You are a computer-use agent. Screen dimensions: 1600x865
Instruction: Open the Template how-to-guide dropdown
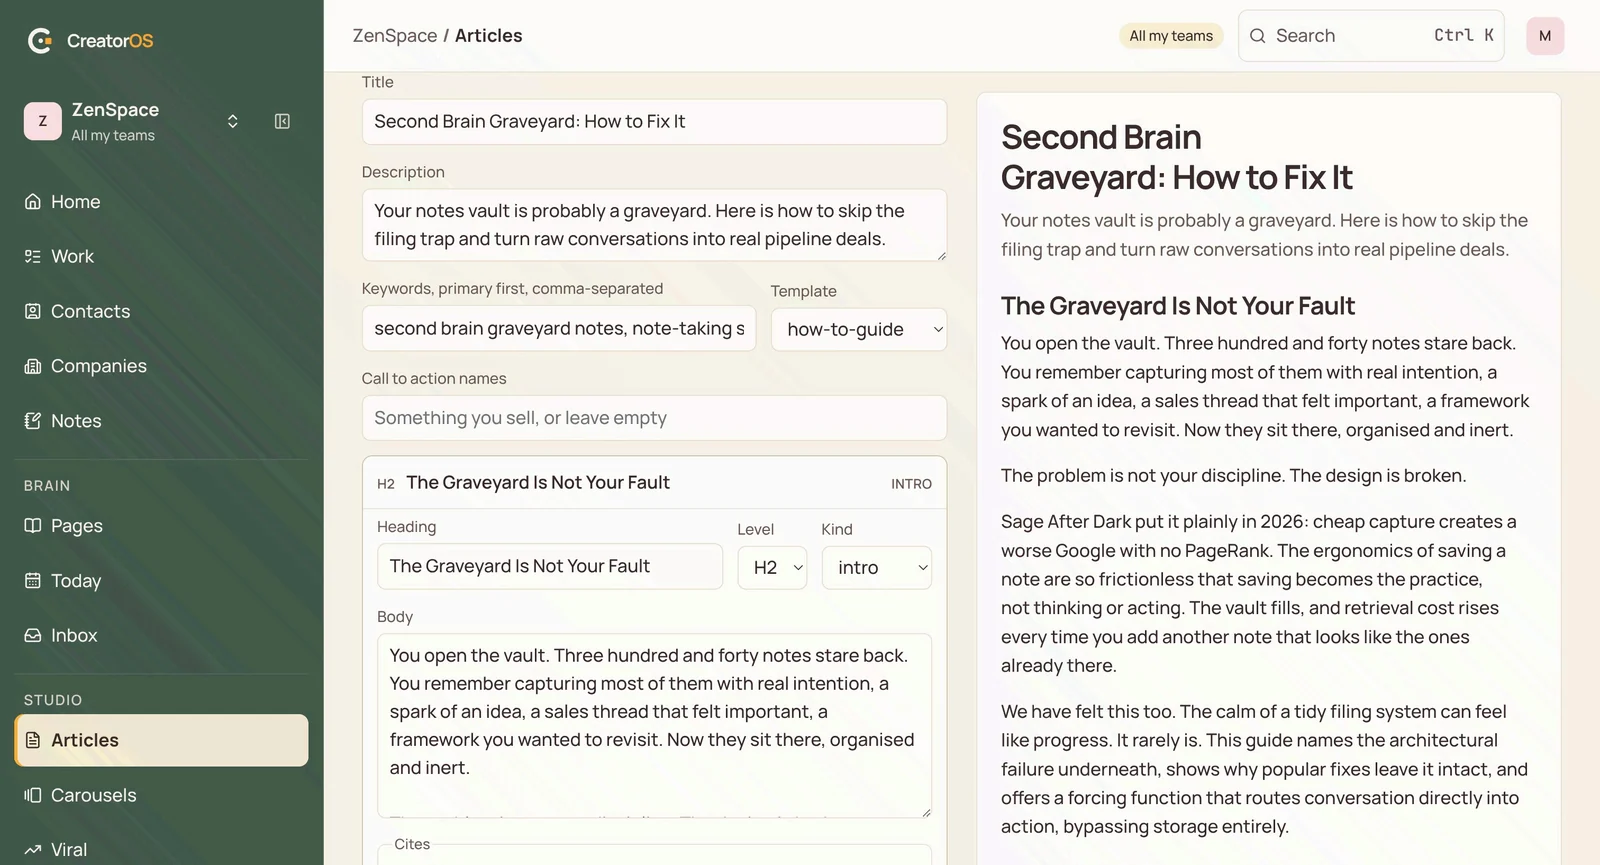coord(859,329)
